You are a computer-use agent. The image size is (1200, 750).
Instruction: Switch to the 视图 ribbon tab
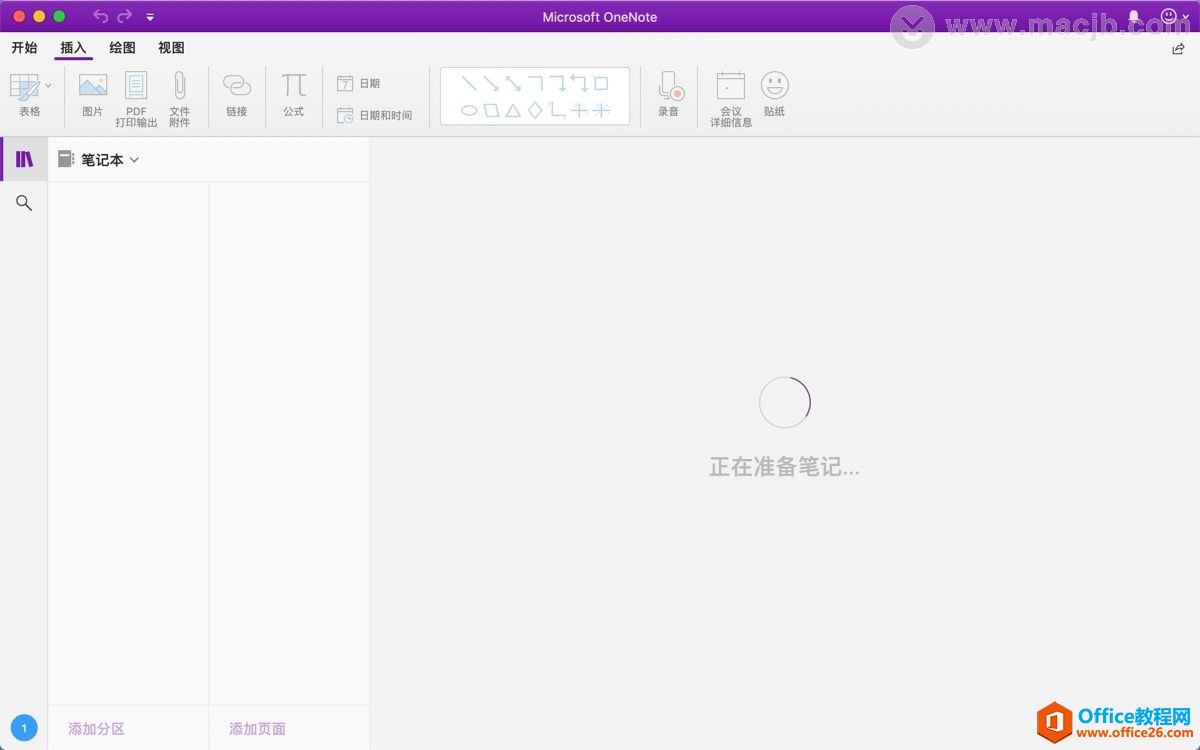[170, 47]
